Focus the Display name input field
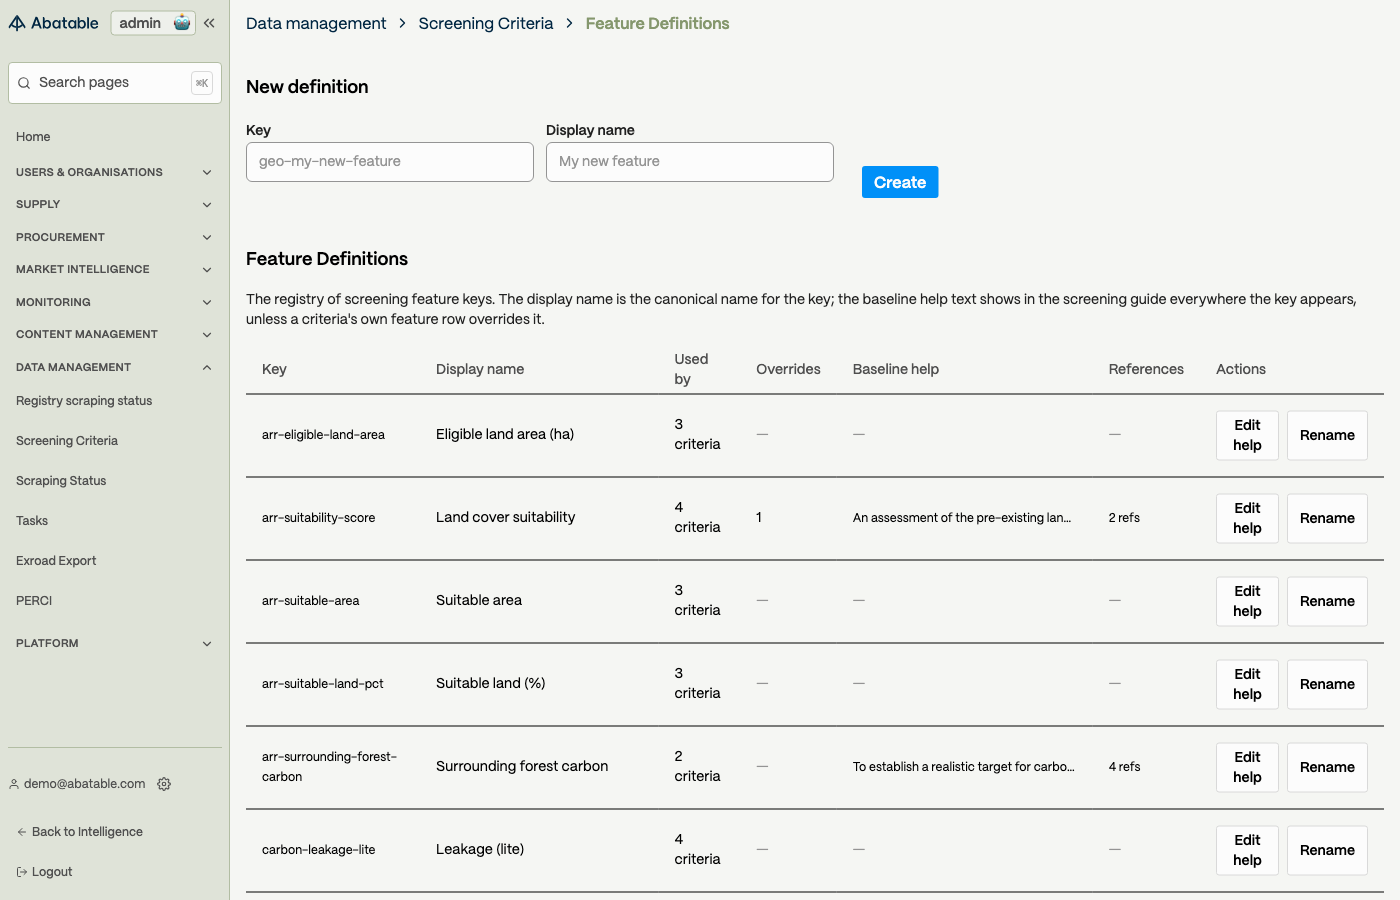 point(690,162)
